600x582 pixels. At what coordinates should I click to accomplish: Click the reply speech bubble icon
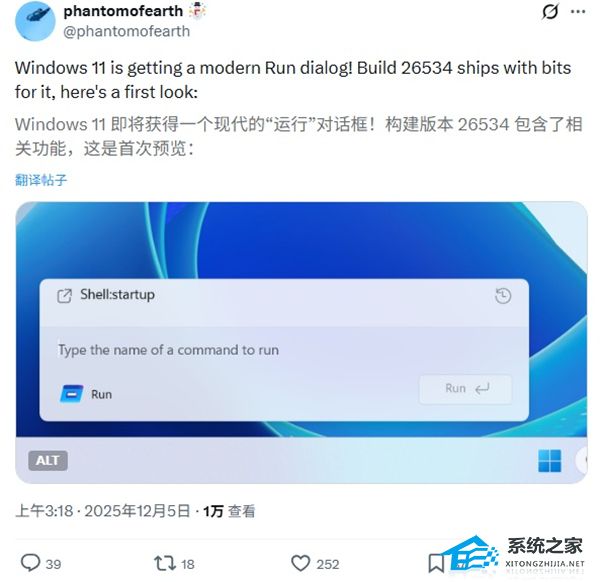[30, 563]
